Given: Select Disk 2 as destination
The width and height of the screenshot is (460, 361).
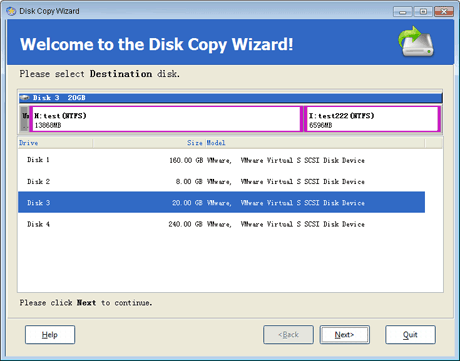Looking at the screenshot, I should (x=221, y=181).
